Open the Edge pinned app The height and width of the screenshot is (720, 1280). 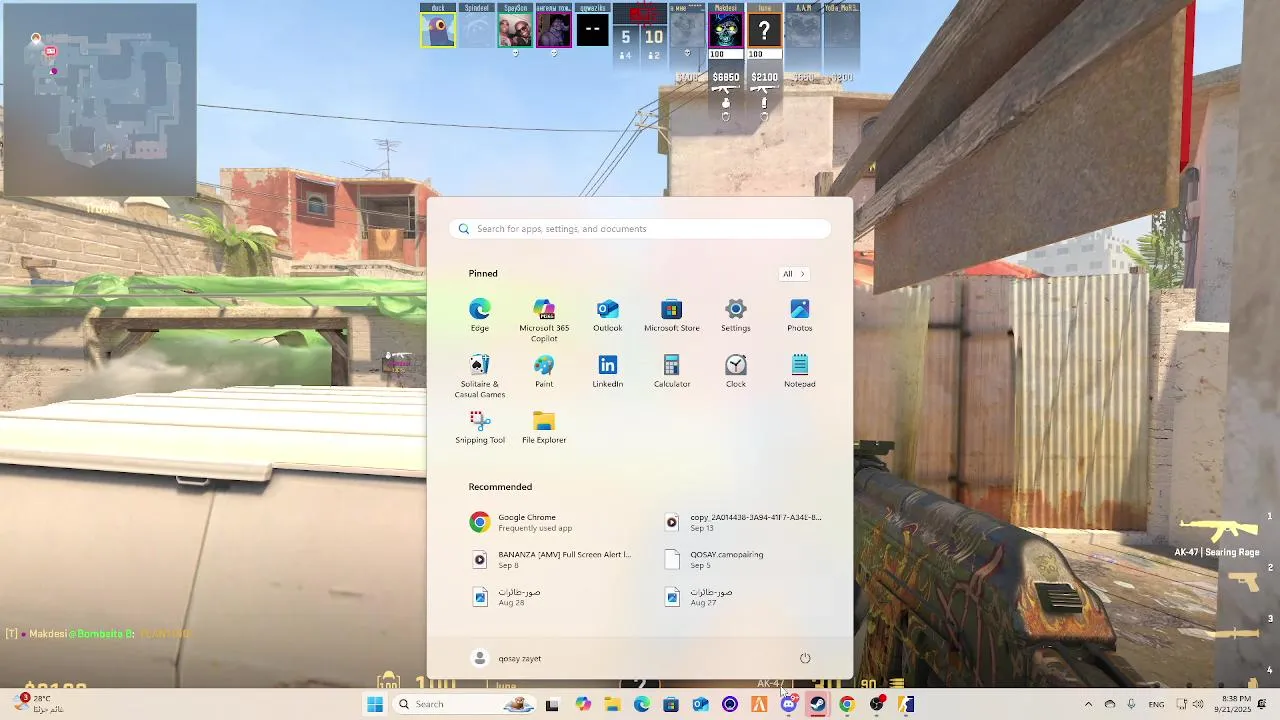point(480,315)
